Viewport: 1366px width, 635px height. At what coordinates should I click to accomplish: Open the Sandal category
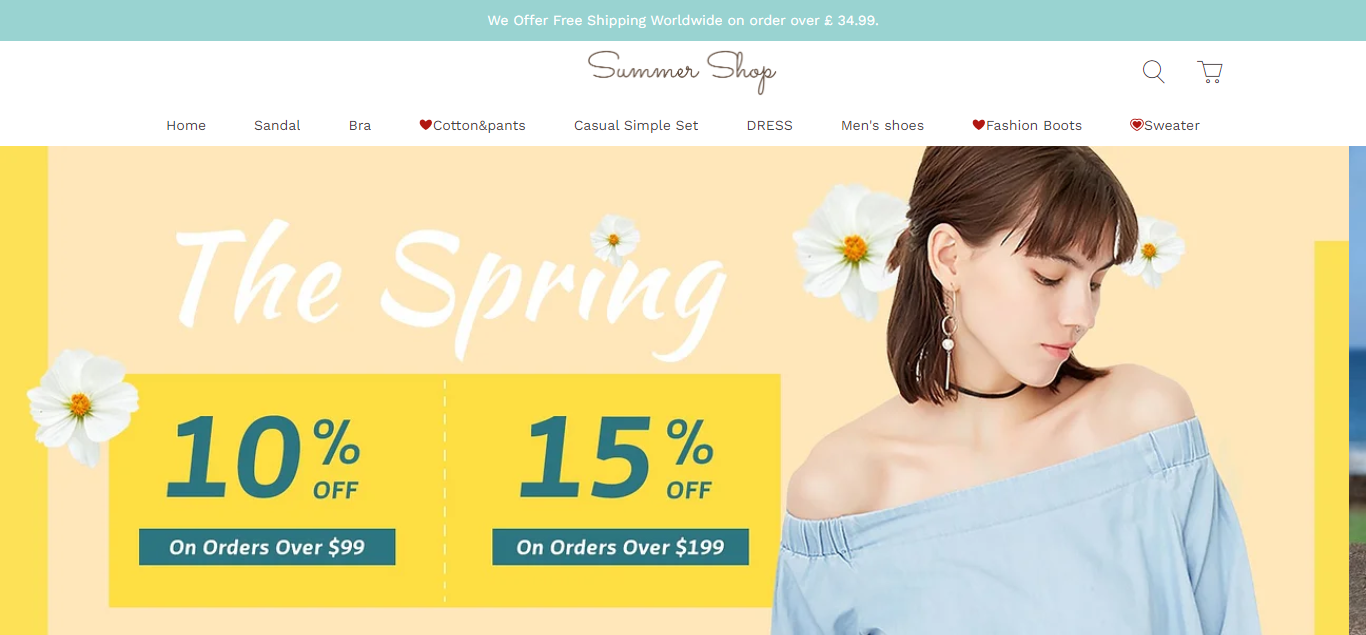(277, 125)
